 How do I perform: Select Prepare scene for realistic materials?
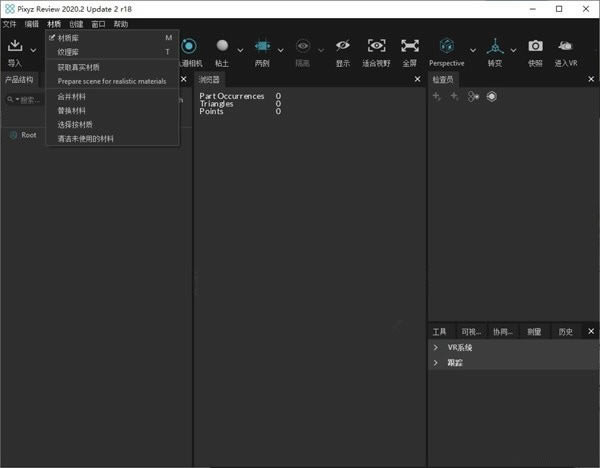tap(112, 81)
